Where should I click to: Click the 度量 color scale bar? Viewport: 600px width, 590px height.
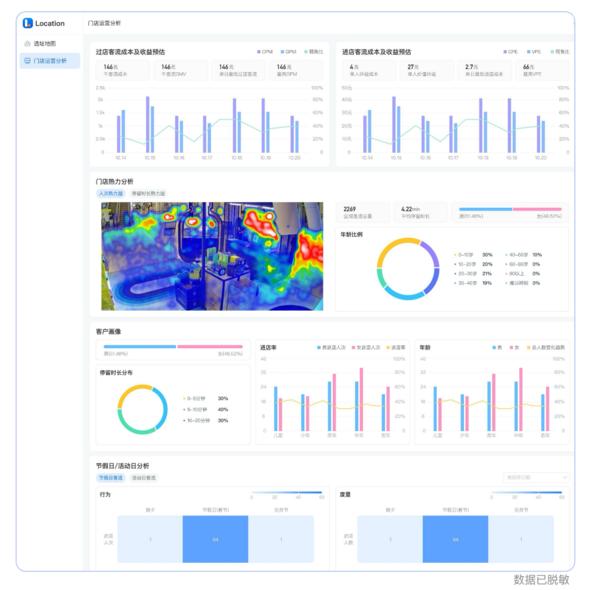pos(532,493)
